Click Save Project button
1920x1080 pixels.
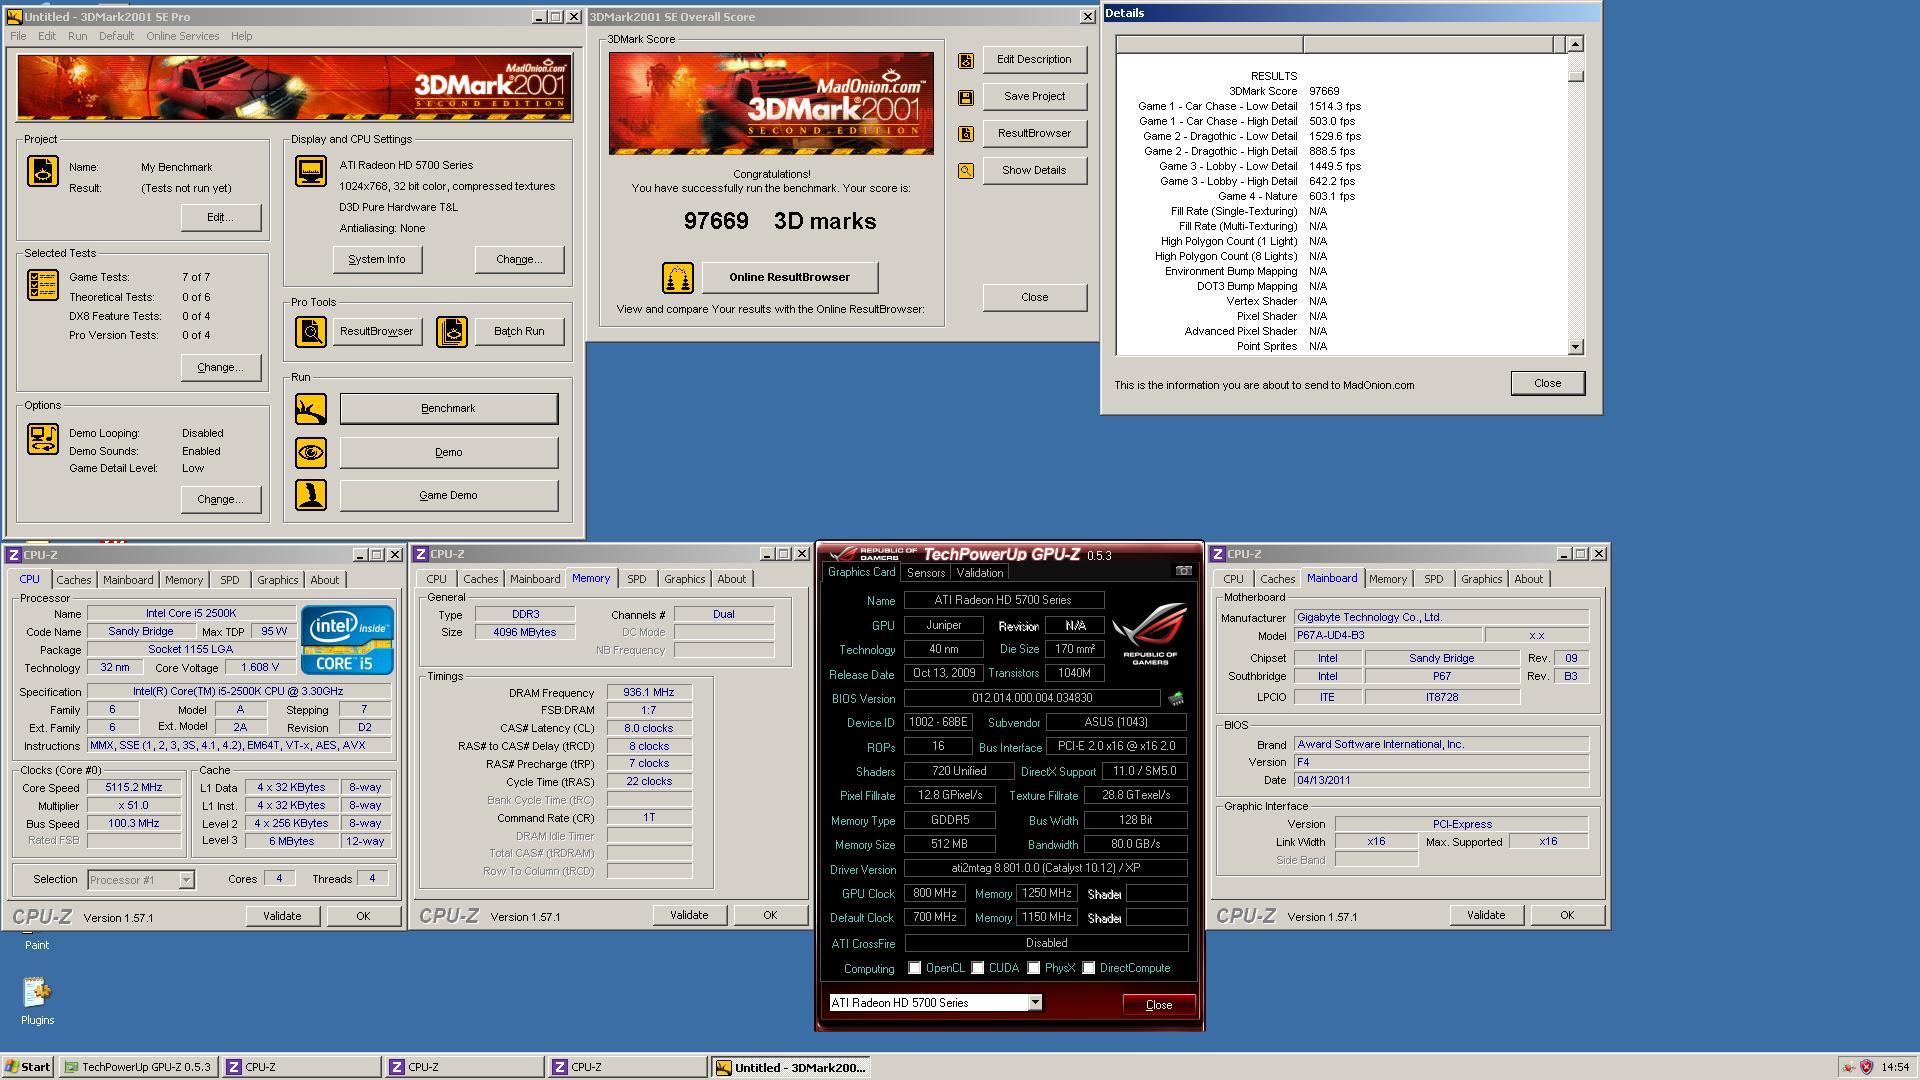(x=1034, y=96)
